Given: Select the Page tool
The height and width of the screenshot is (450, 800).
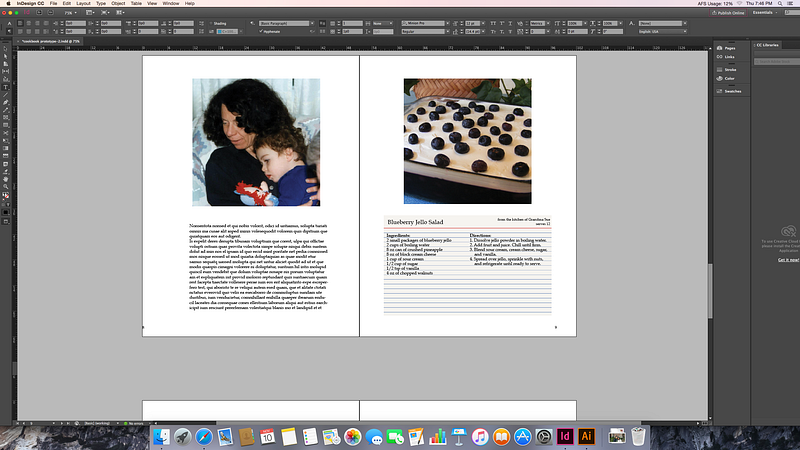Looking at the screenshot, I should [x=6, y=64].
